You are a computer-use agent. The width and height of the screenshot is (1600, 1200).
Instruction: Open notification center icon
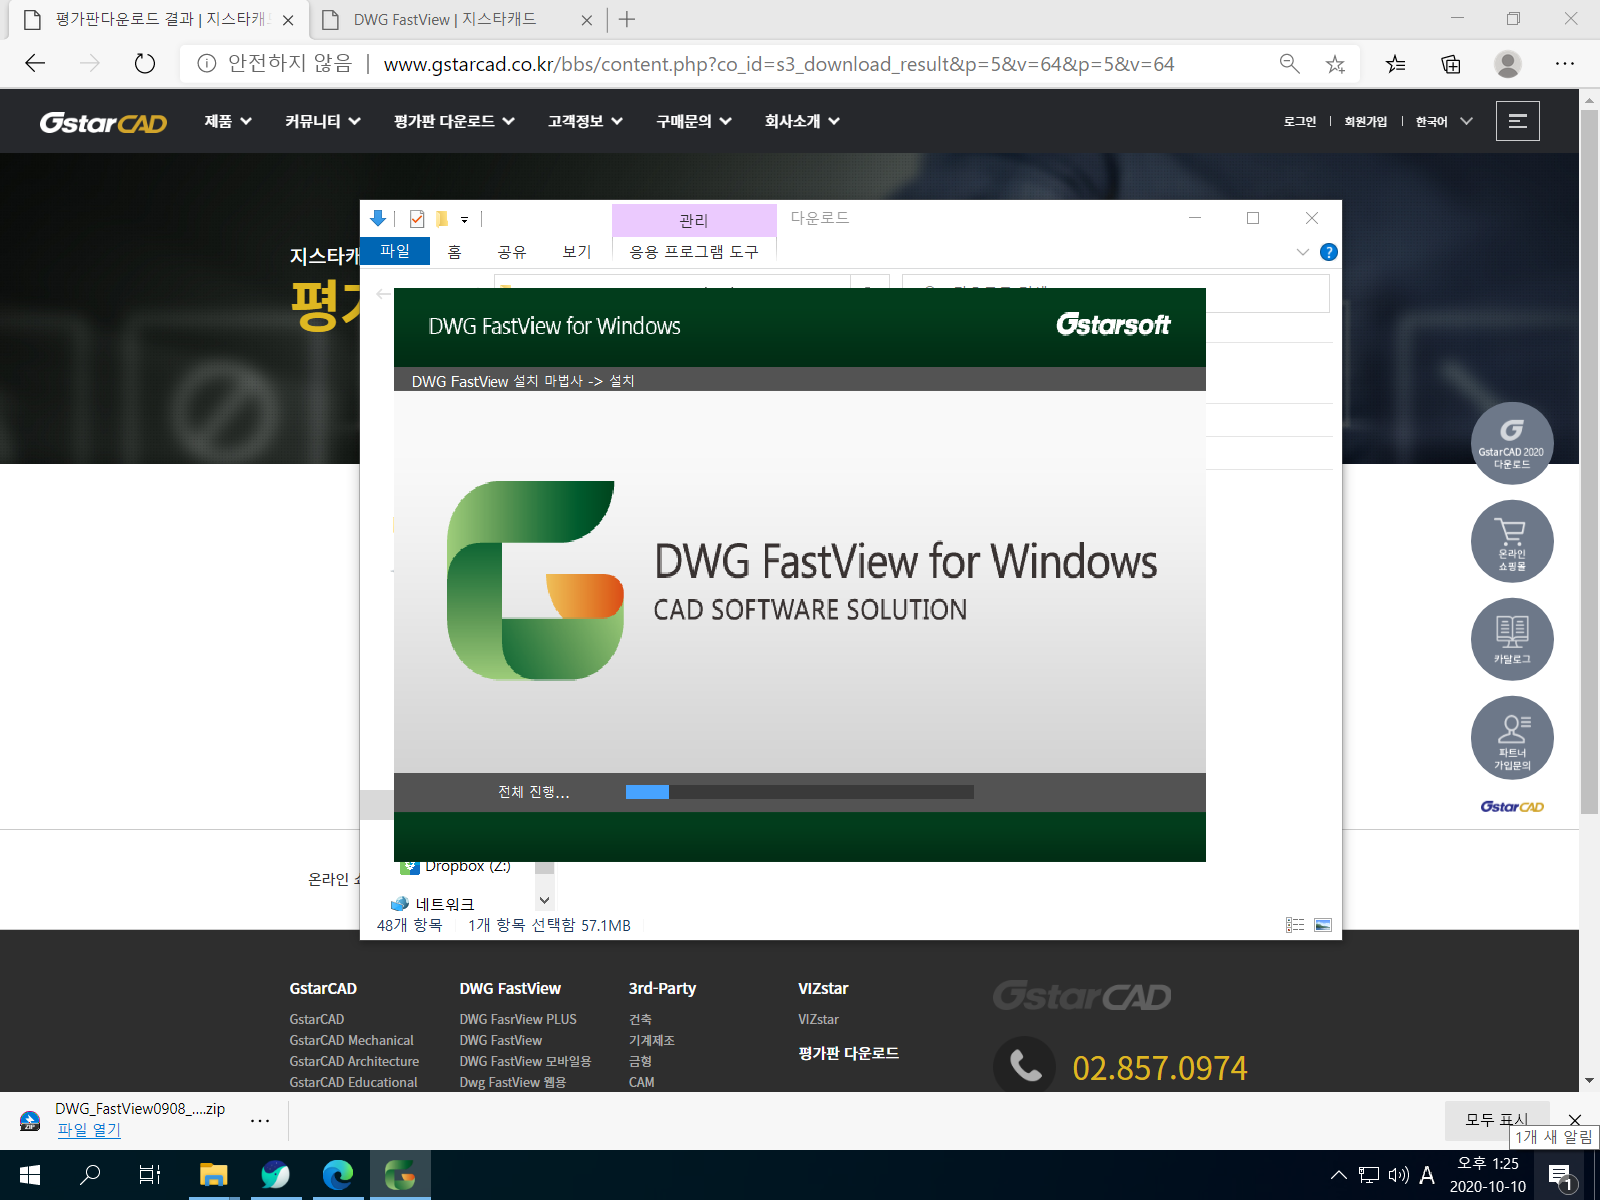[x=1561, y=1176]
